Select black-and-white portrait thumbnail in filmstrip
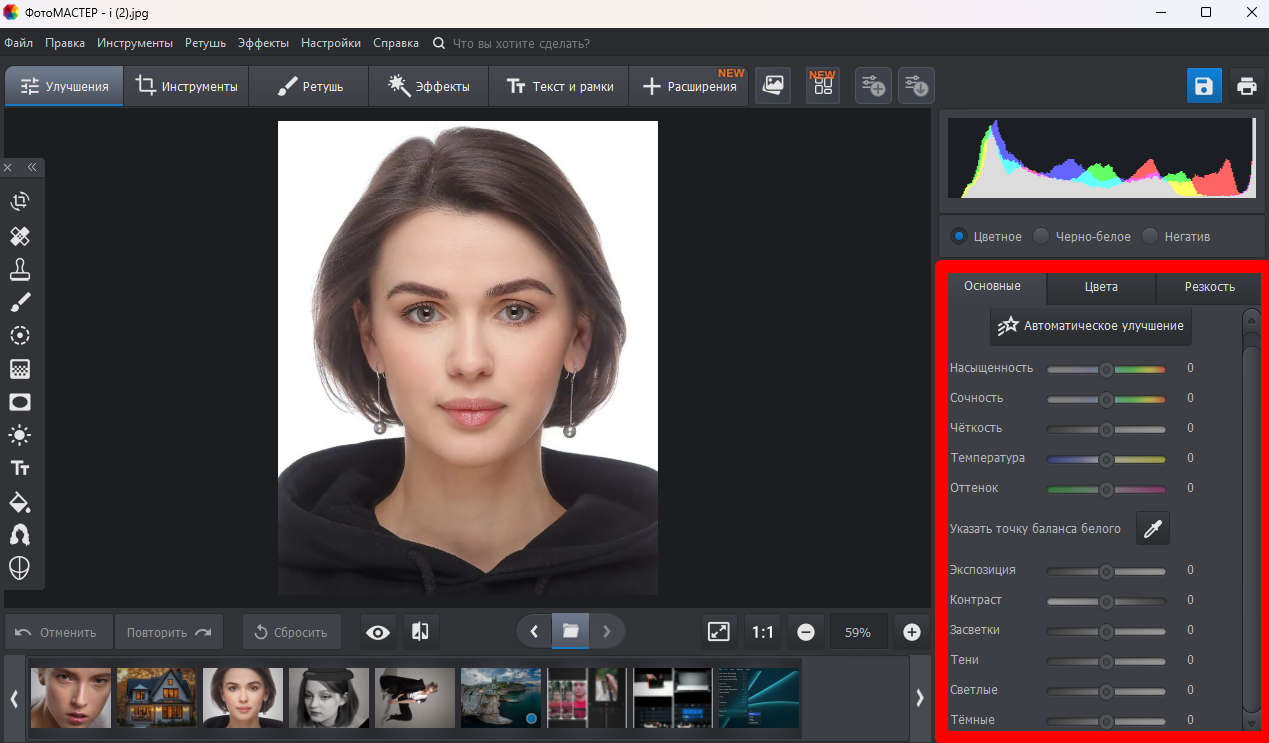Viewport: 1269px width, 743px height. click(328, 698)
